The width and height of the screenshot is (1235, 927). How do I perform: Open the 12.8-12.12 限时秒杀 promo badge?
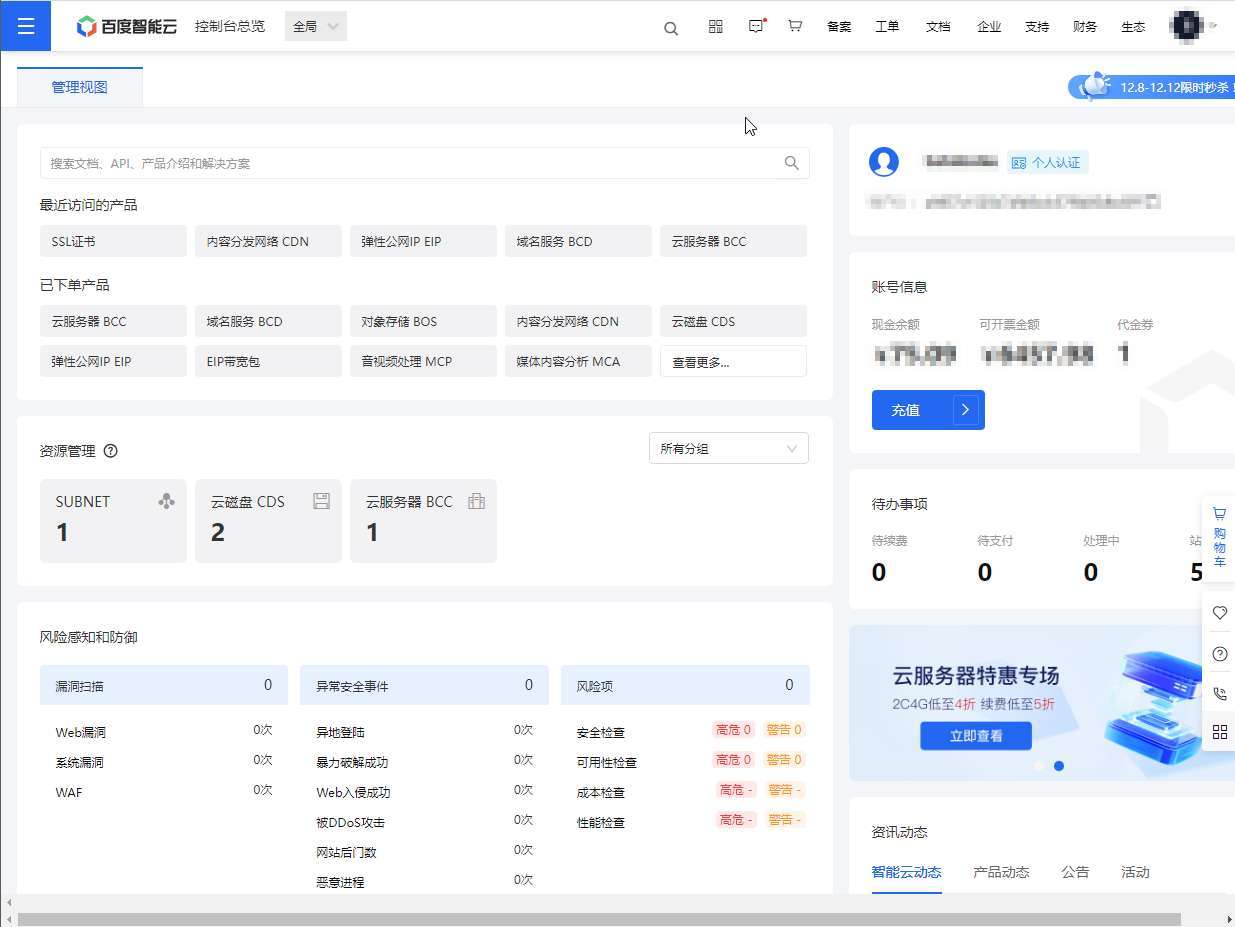point(1152,87)
